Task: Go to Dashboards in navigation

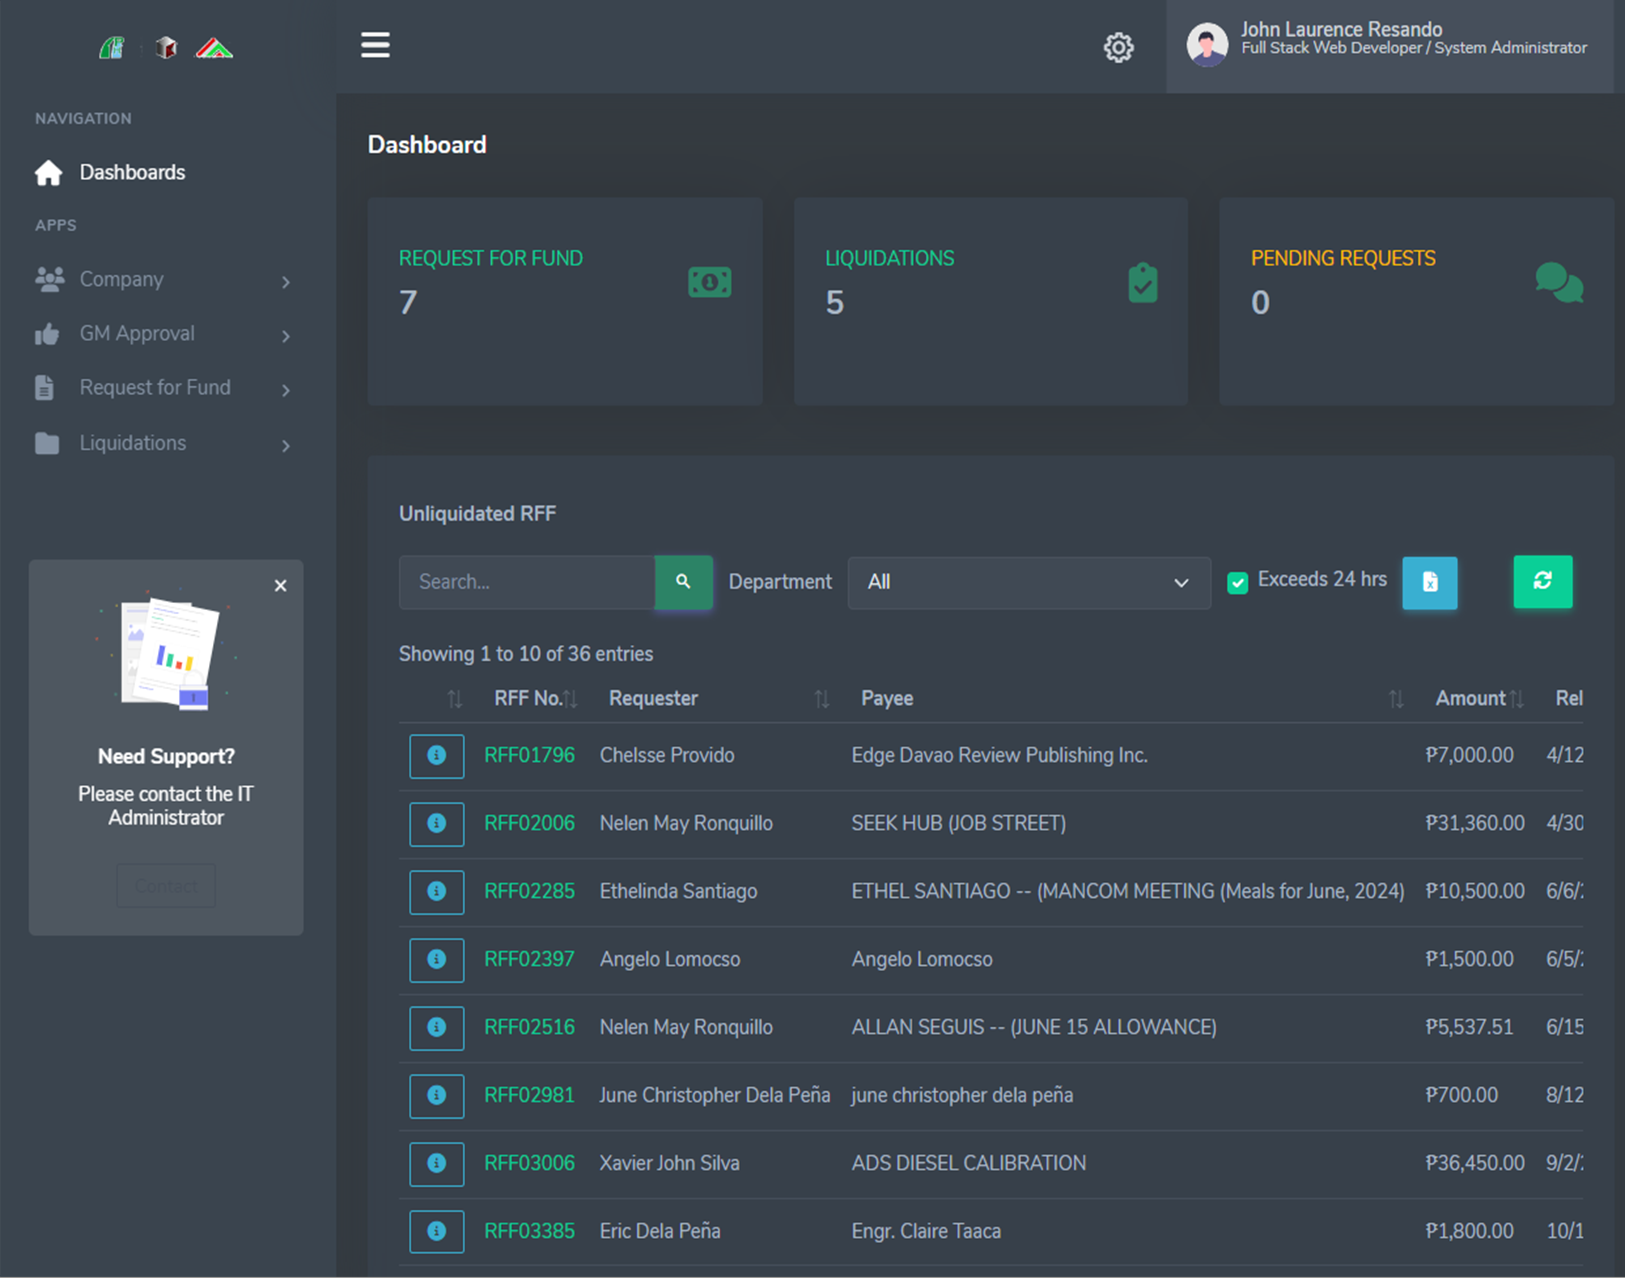Action: point(132,173)
